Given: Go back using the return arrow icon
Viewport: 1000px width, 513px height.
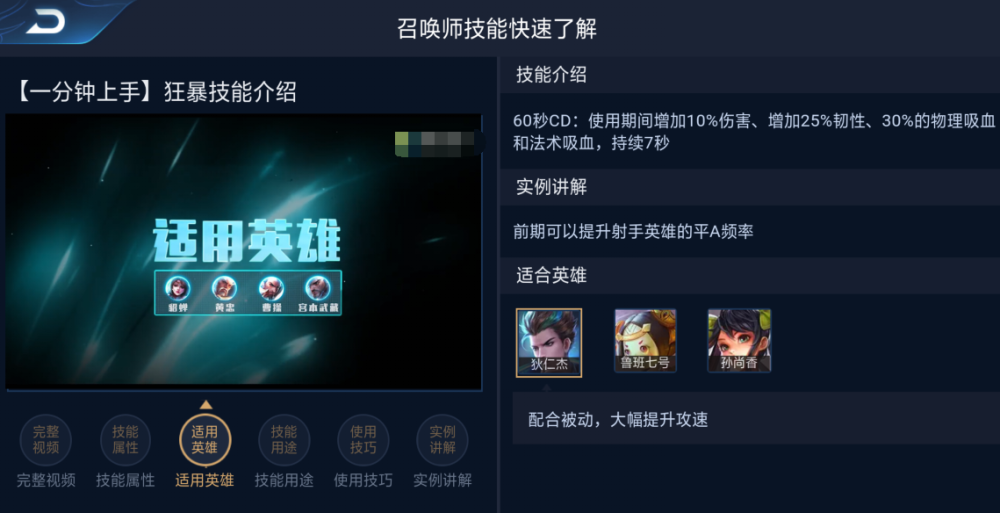Looking at the screenshot, I should [x=45, y=22].
